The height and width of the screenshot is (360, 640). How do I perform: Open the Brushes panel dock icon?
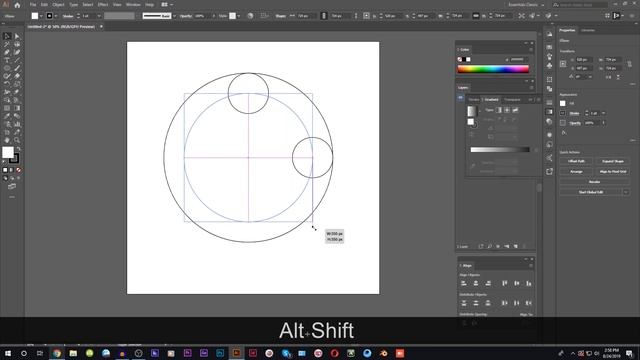pyautogui.click(x=549, y=56)
